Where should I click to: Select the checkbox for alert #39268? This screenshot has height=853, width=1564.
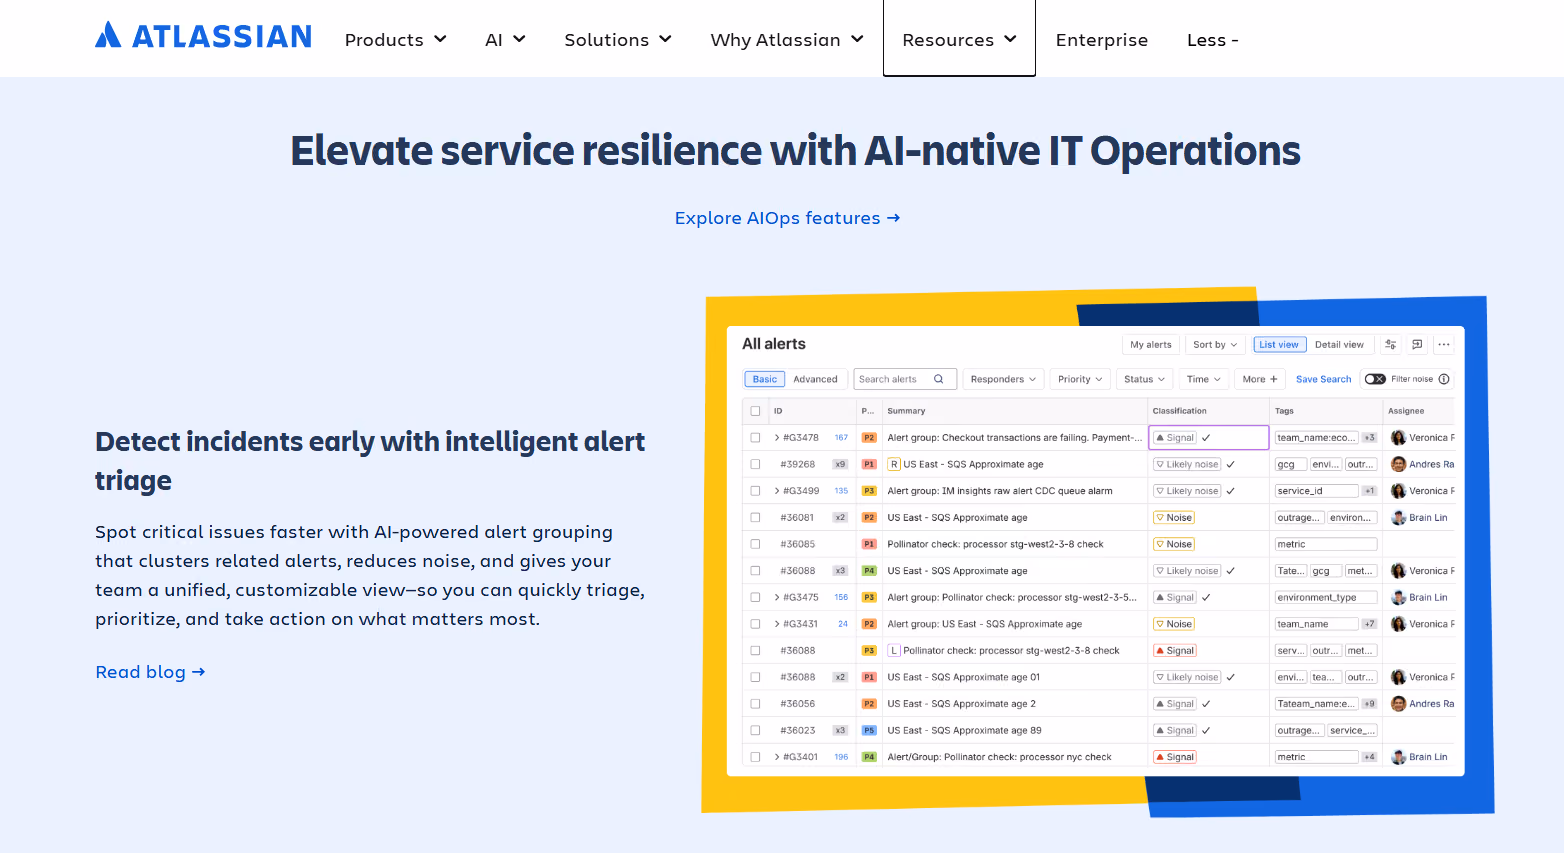click(755, 464)
